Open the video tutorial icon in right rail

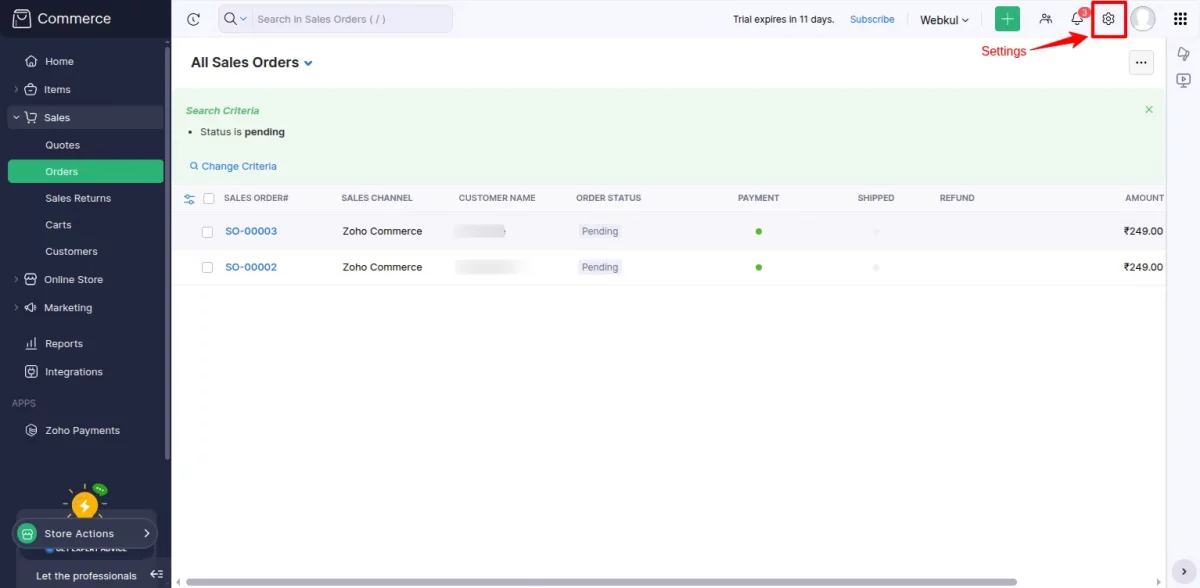(1184, 80)
